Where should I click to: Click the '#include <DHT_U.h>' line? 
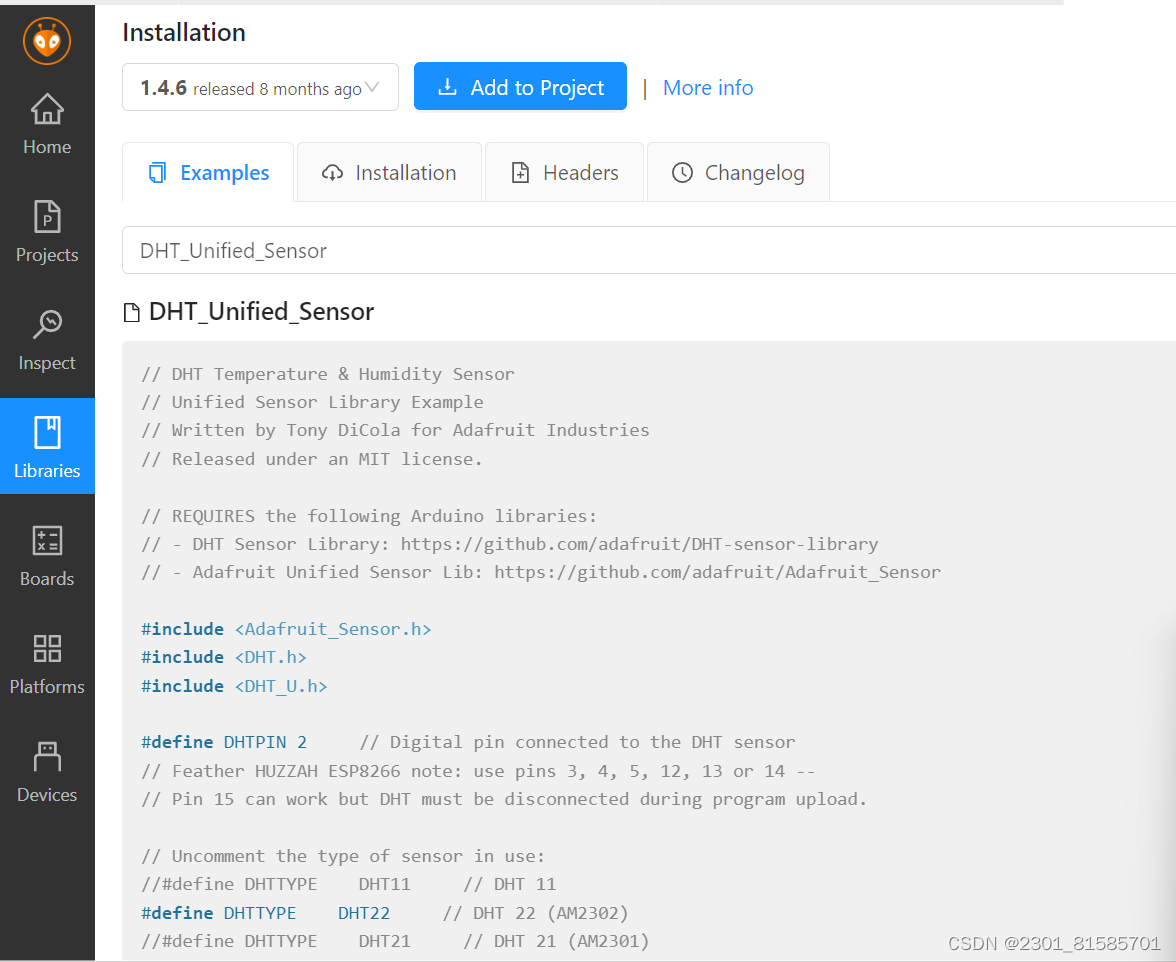pos(234,686)
